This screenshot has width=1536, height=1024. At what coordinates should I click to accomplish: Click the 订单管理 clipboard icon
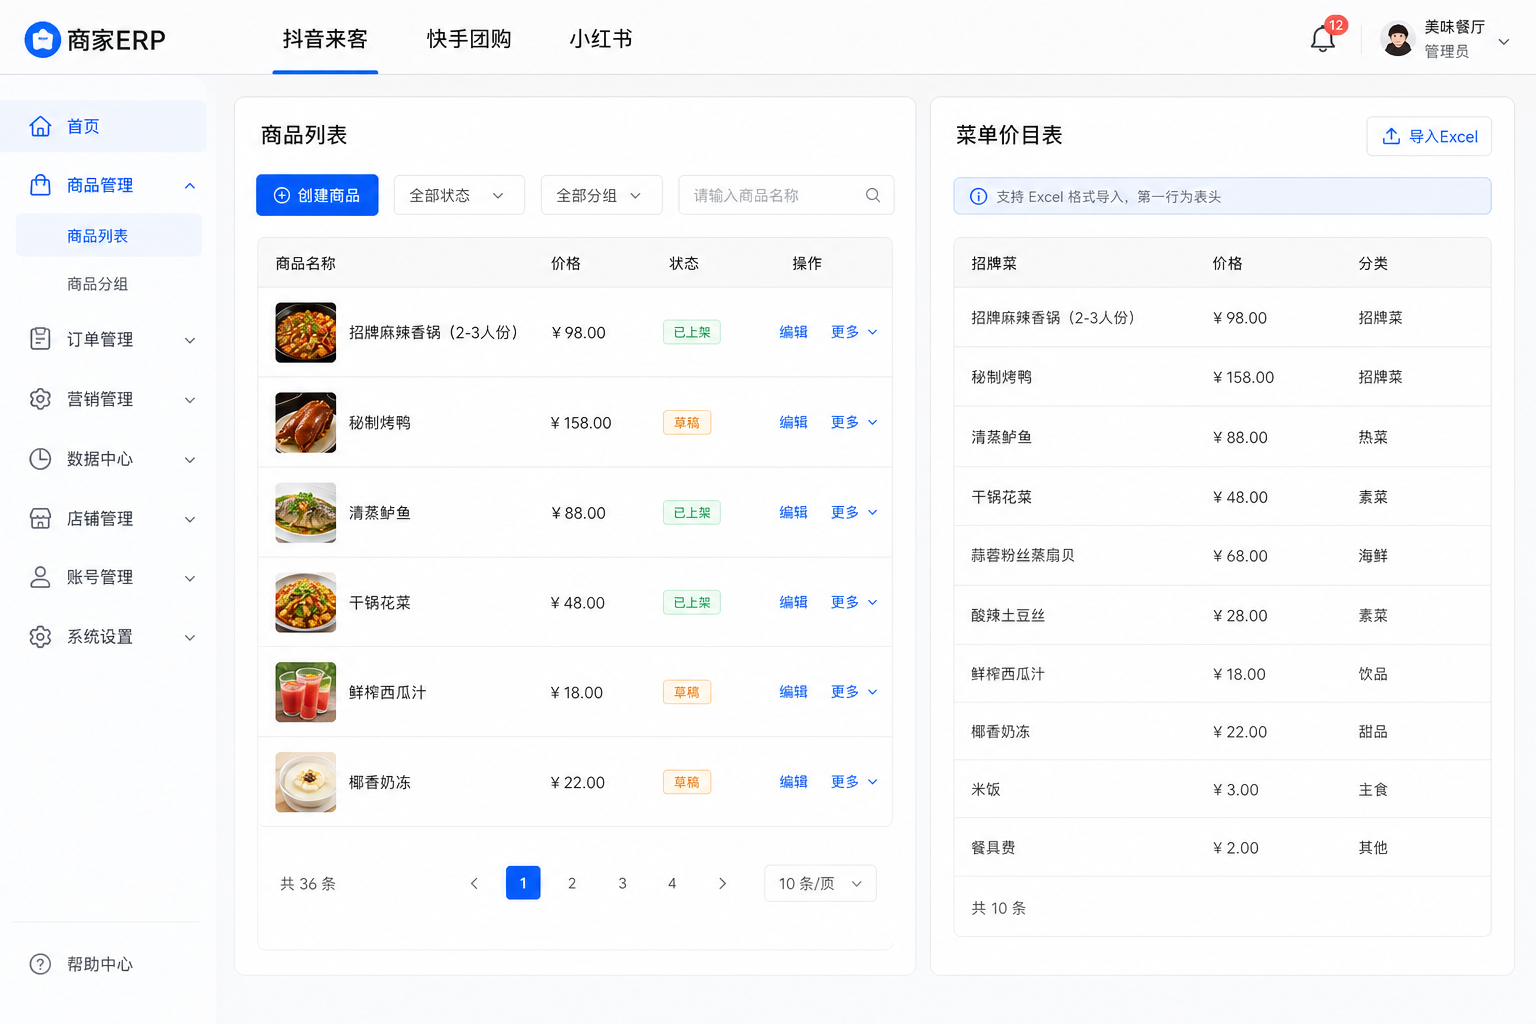(40, 339)
